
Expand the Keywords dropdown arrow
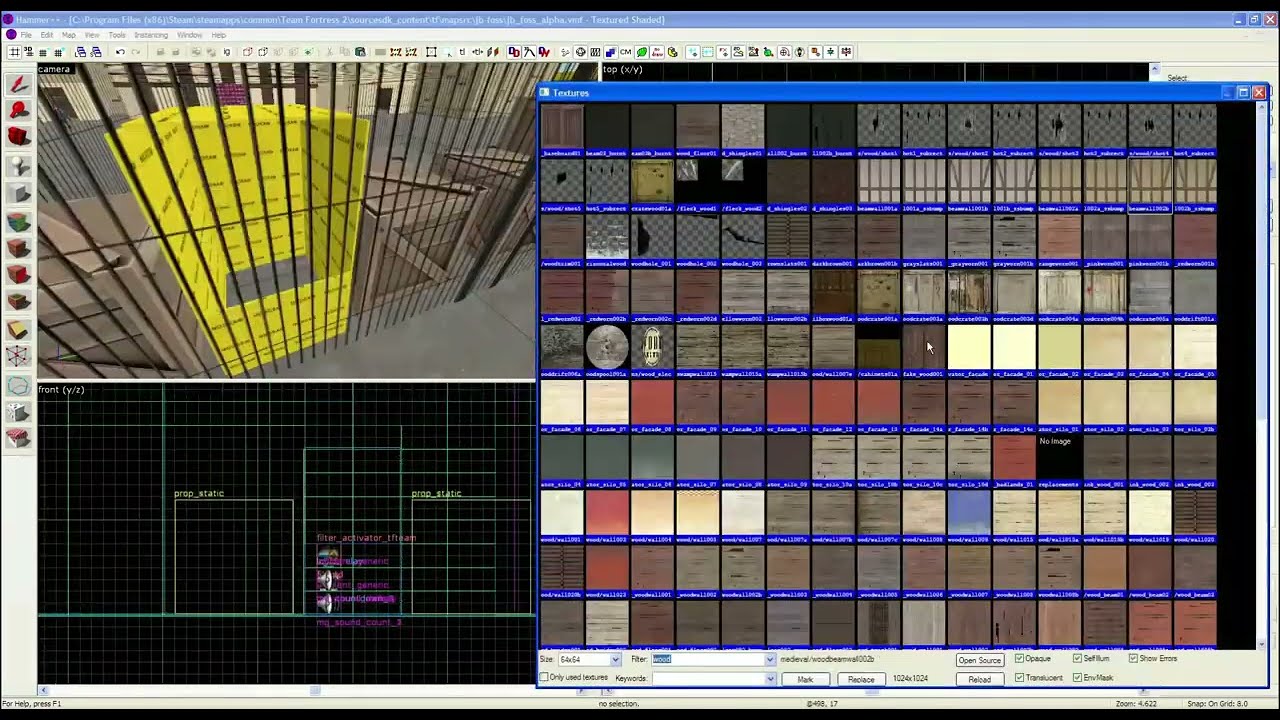(770, 679)
